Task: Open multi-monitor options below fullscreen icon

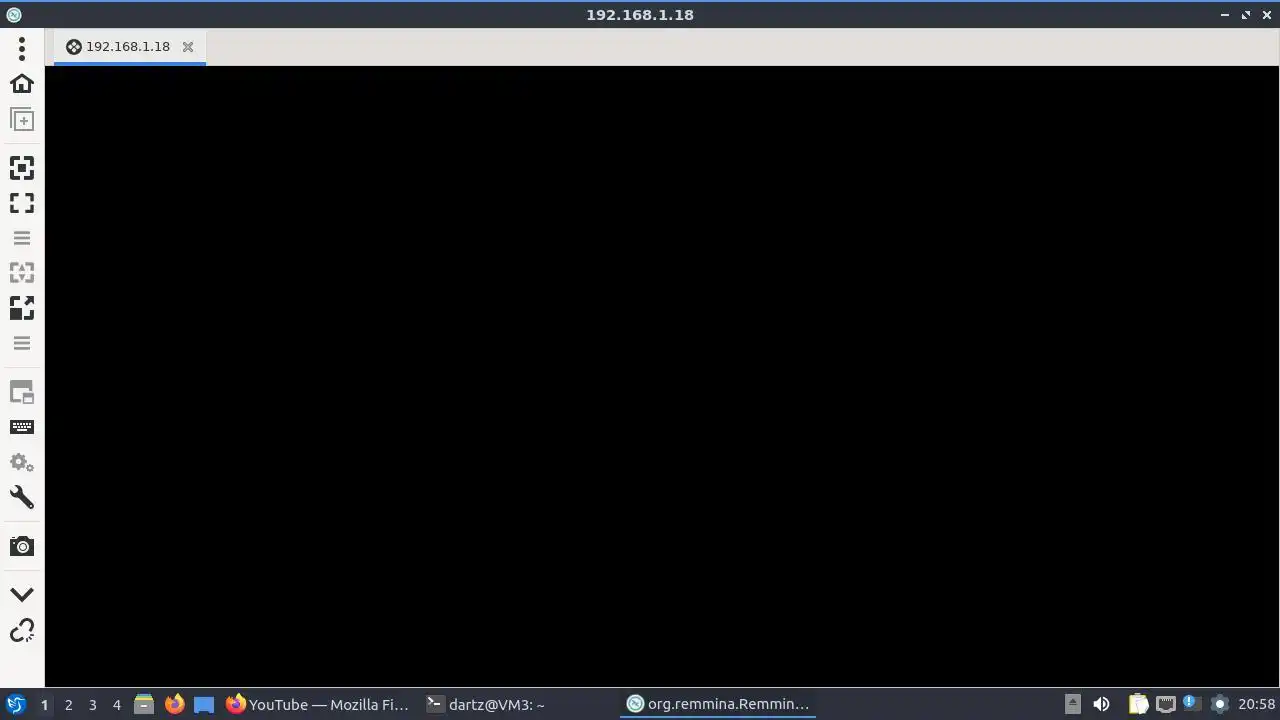Action: point(22,238)
